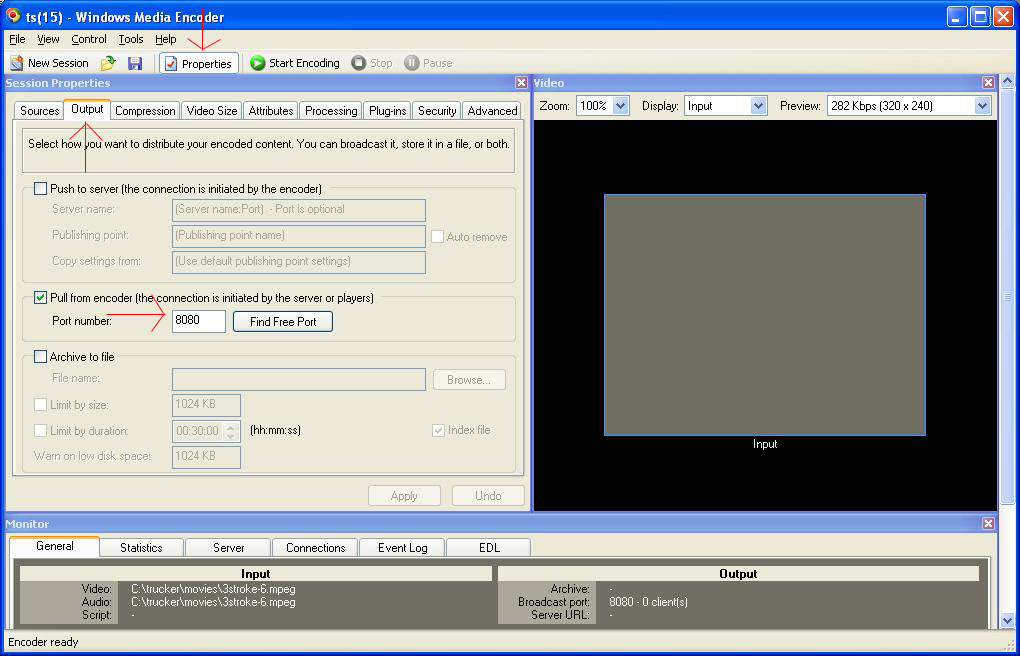
Task: Select the Output tab
Action: coord(87,109)
